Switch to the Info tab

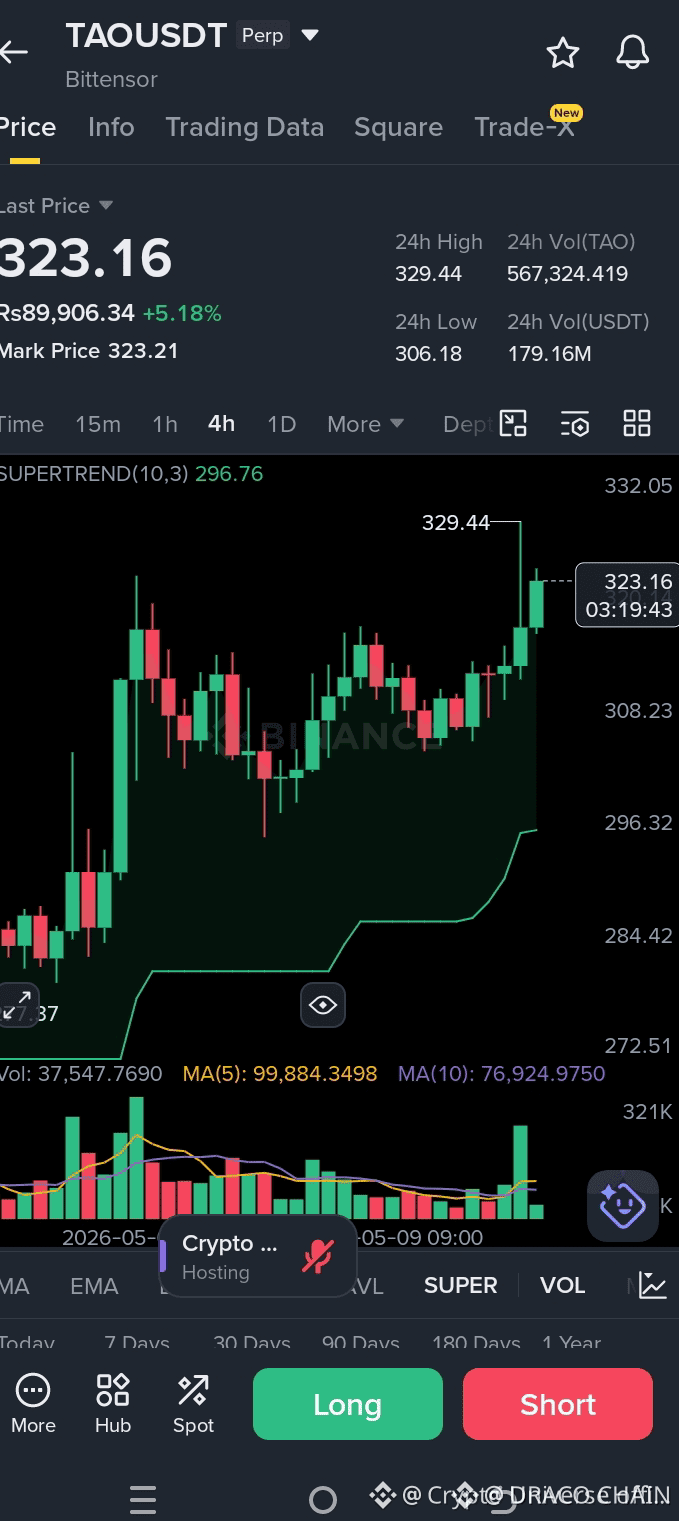point(111,127)
